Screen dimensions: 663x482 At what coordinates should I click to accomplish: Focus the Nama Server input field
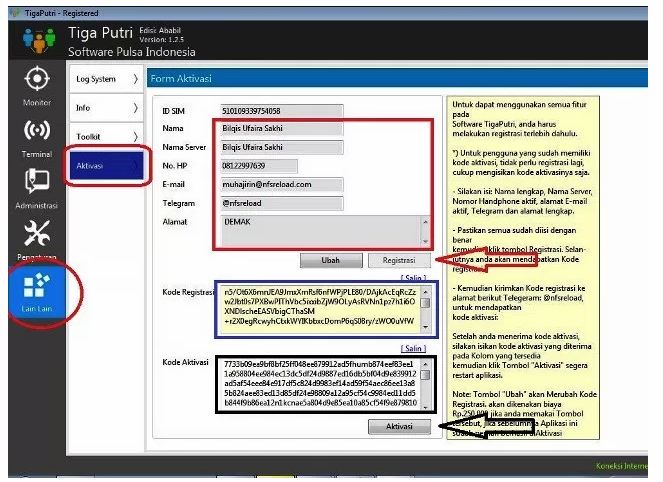tap(282, 147)
